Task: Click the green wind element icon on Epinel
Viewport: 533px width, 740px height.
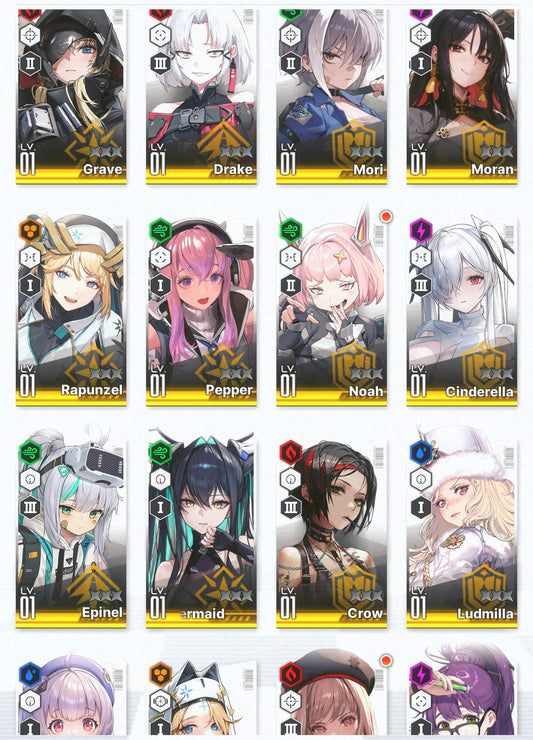Action: coord(30,452)
